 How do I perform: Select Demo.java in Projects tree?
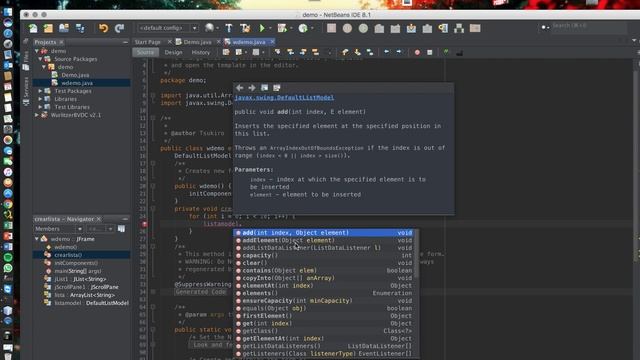(75, 75)
